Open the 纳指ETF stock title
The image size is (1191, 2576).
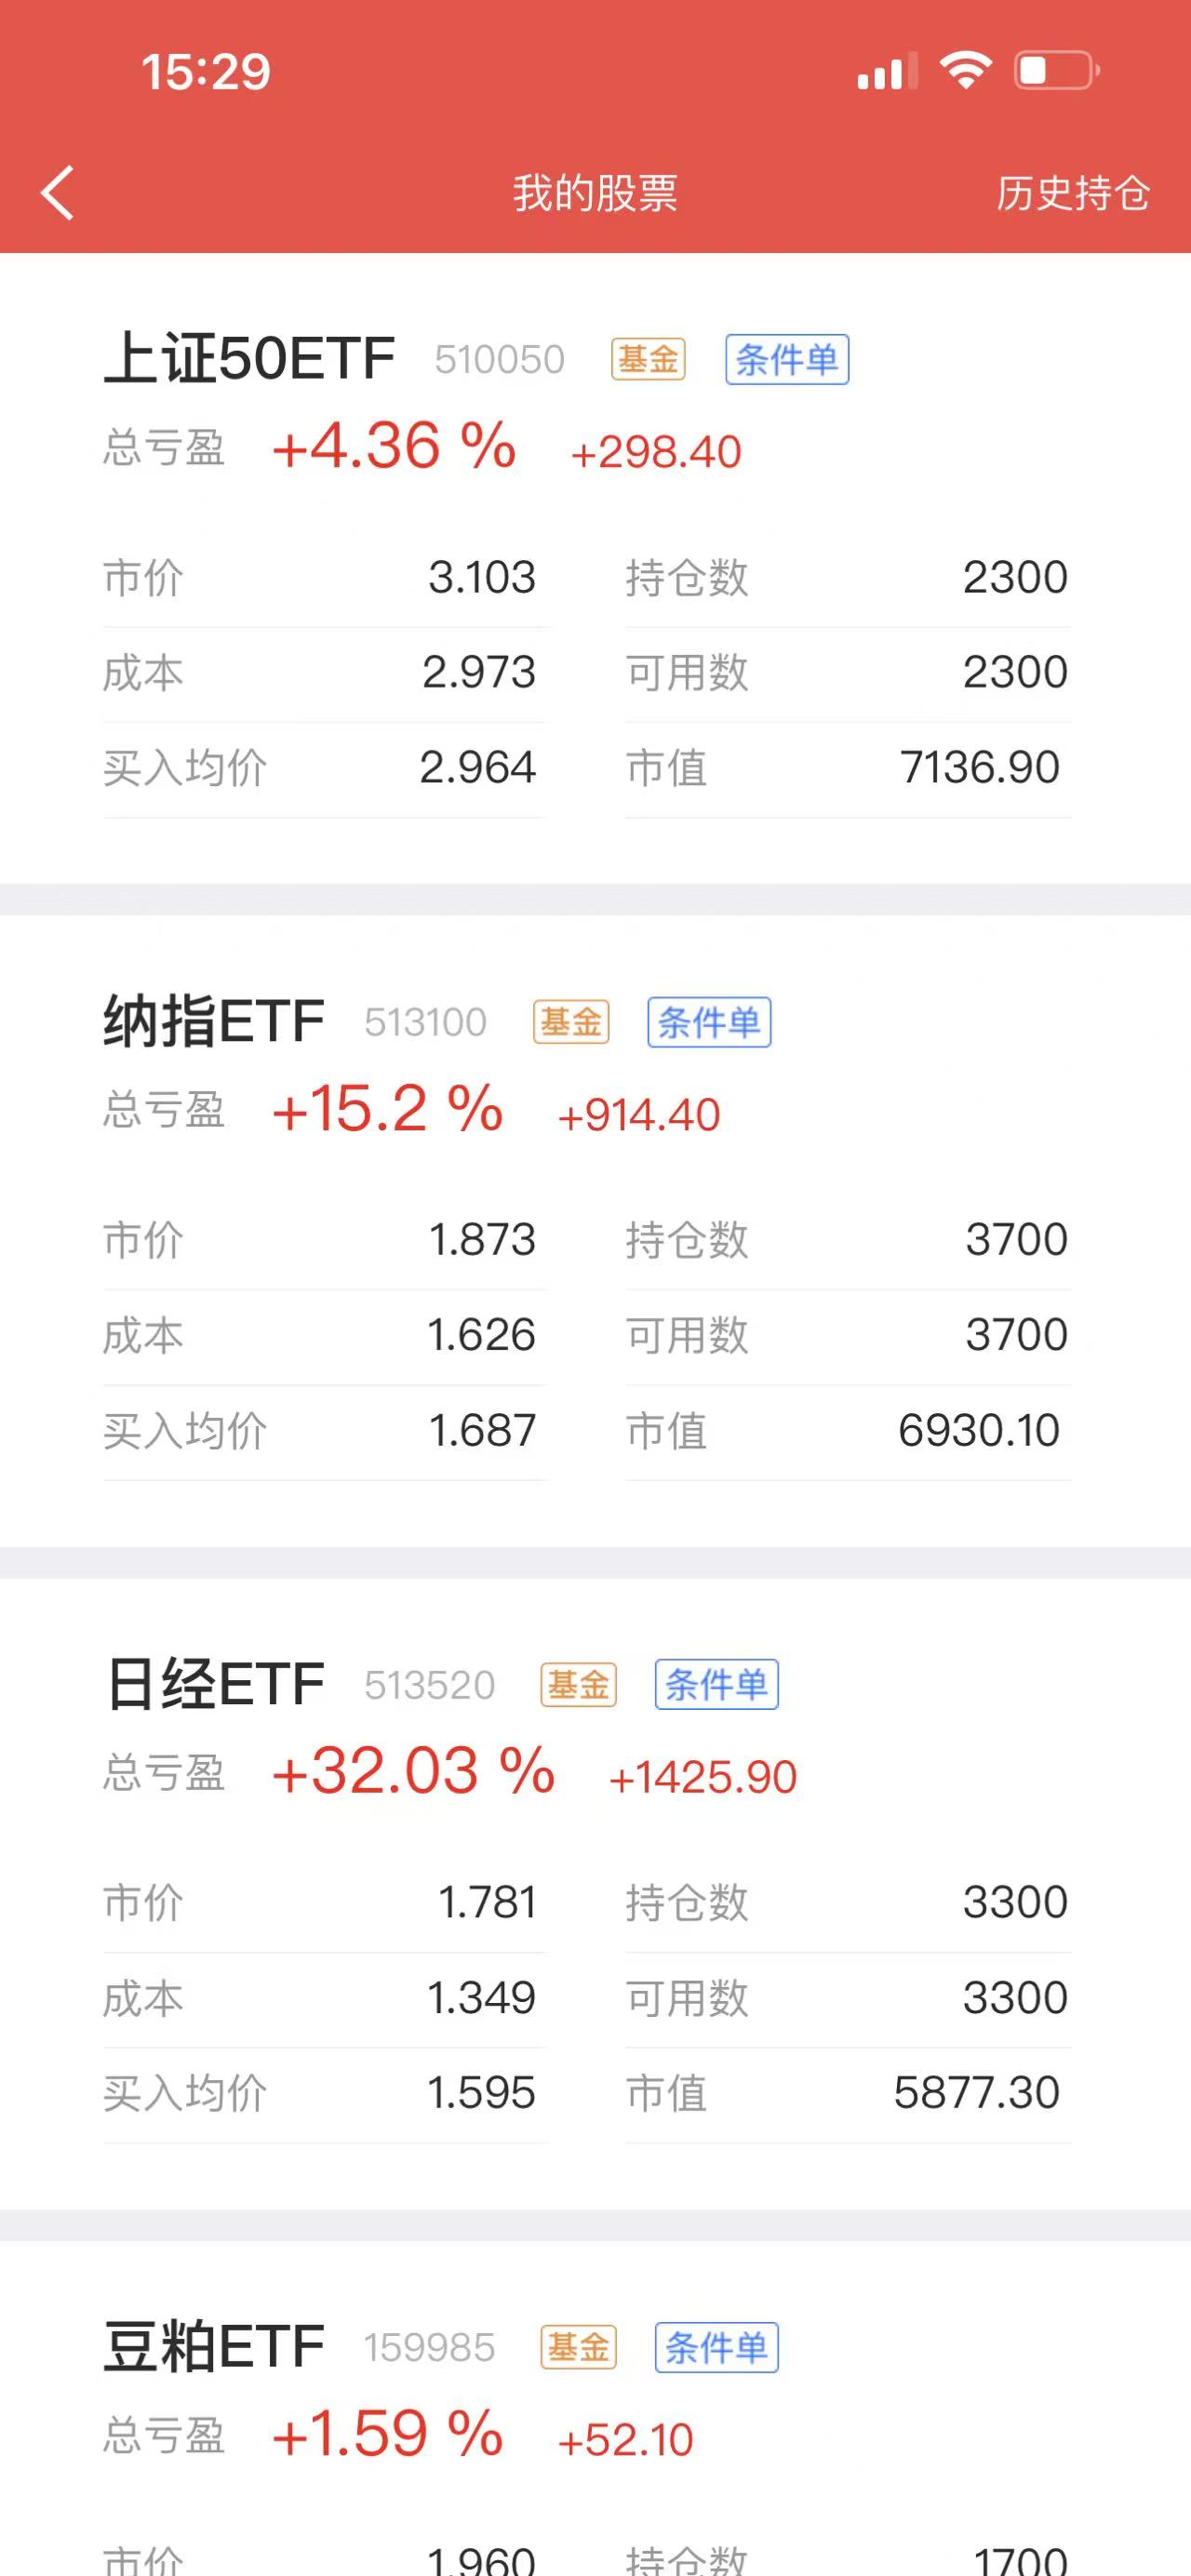[x=214, y=1021]
